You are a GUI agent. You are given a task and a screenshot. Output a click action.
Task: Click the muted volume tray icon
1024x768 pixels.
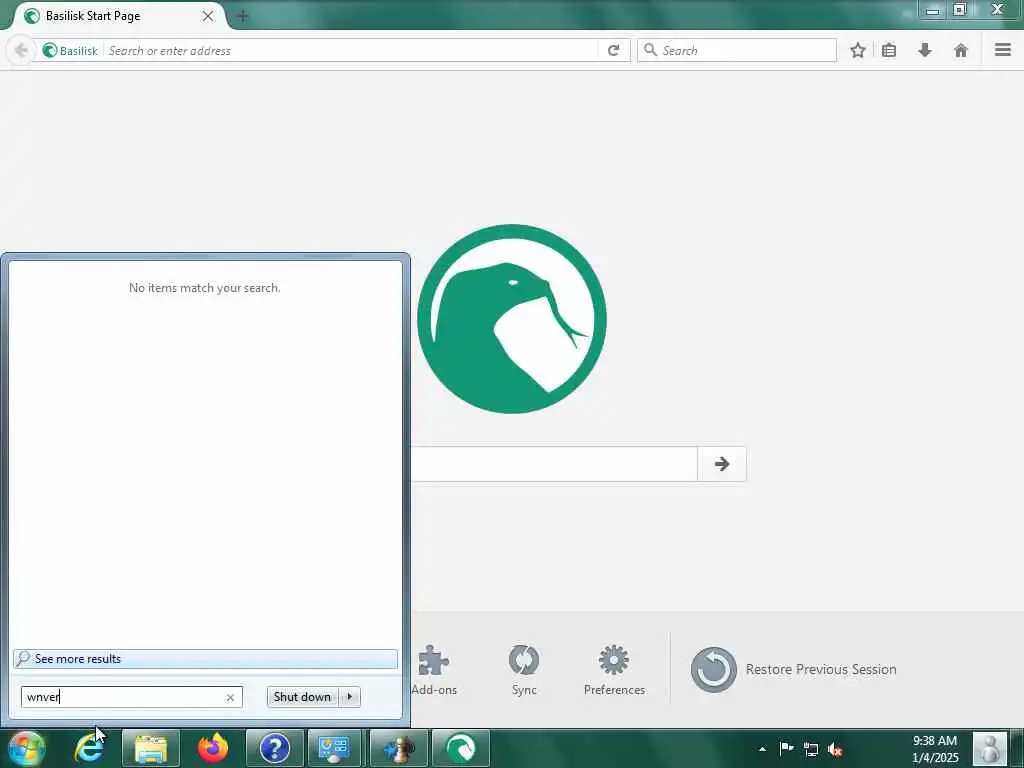[x=835, y=749]
